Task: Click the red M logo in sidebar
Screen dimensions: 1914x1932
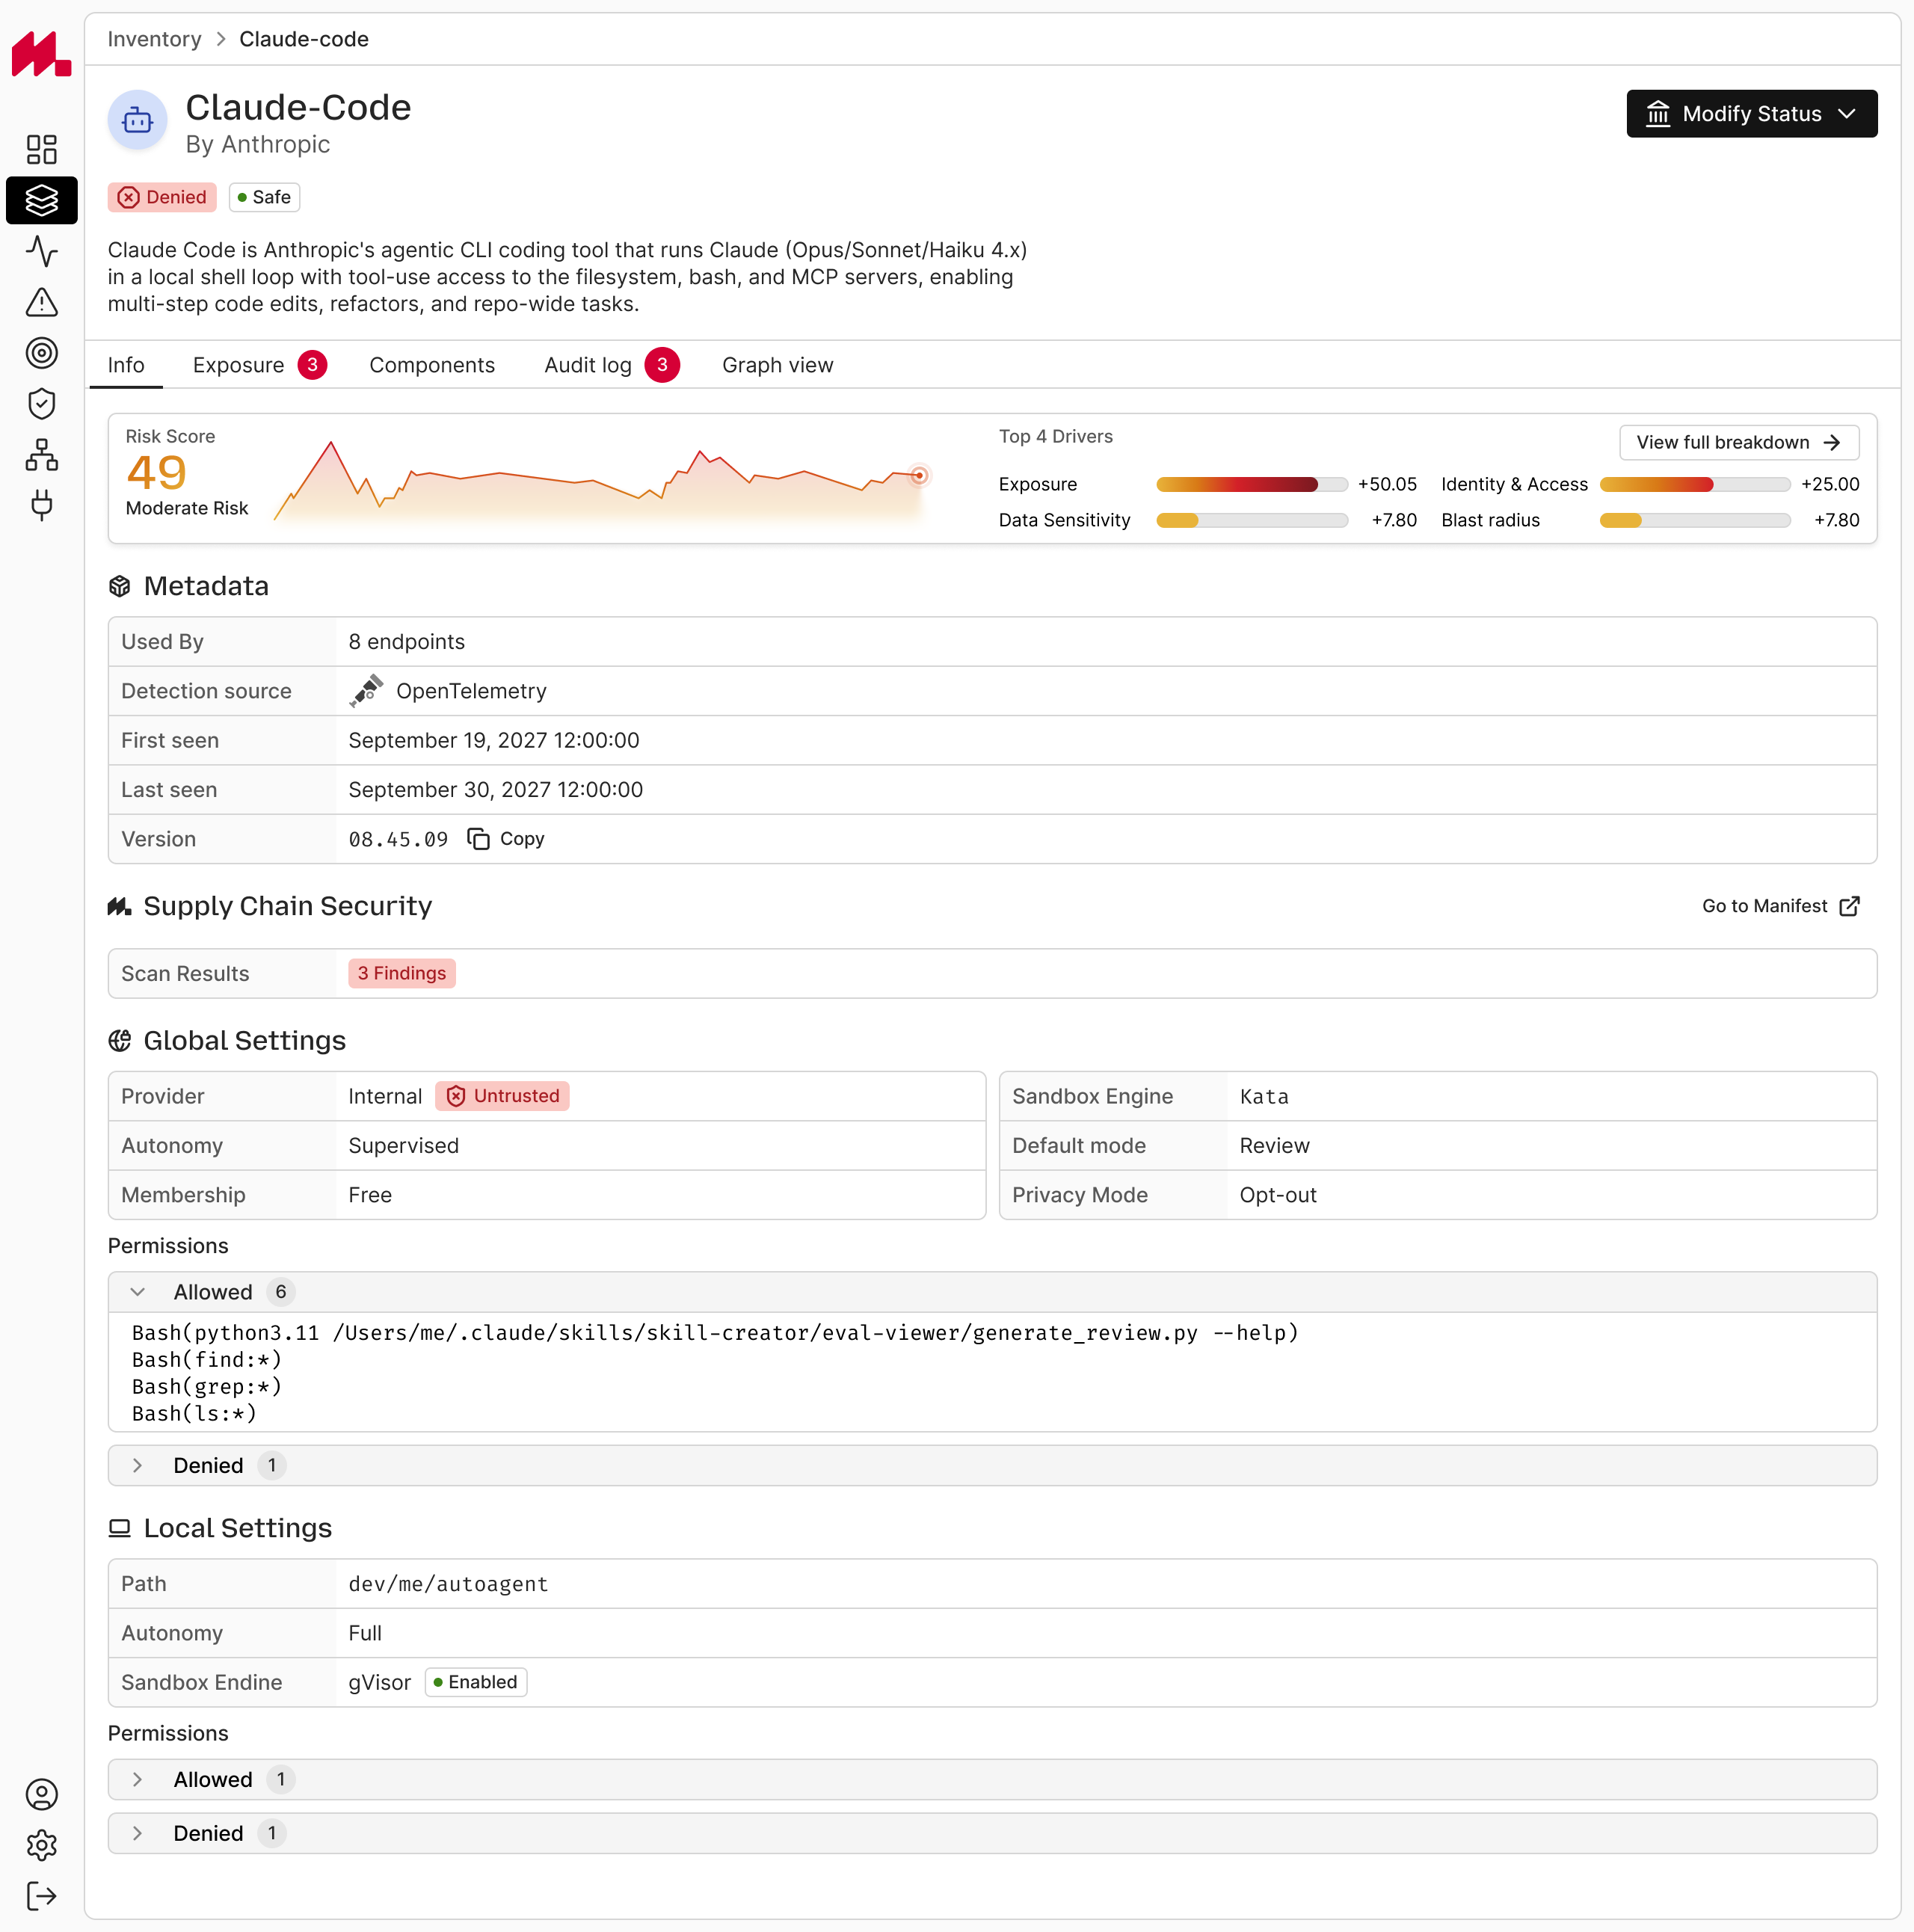Action: 41,53
